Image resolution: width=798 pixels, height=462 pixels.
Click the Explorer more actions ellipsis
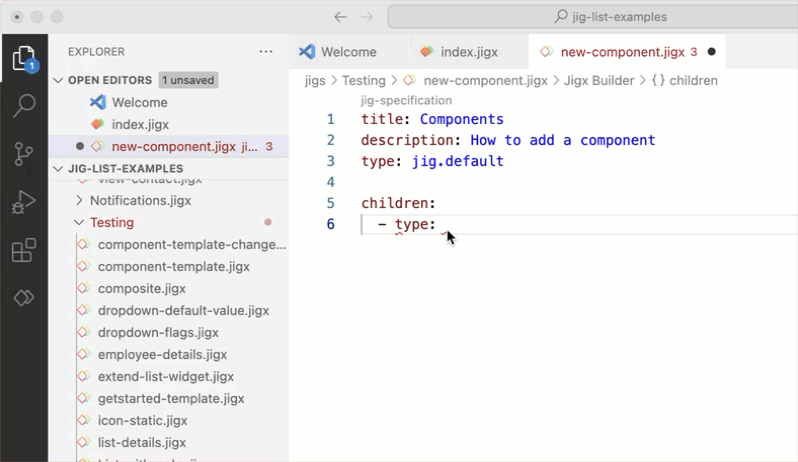(266, 51)
